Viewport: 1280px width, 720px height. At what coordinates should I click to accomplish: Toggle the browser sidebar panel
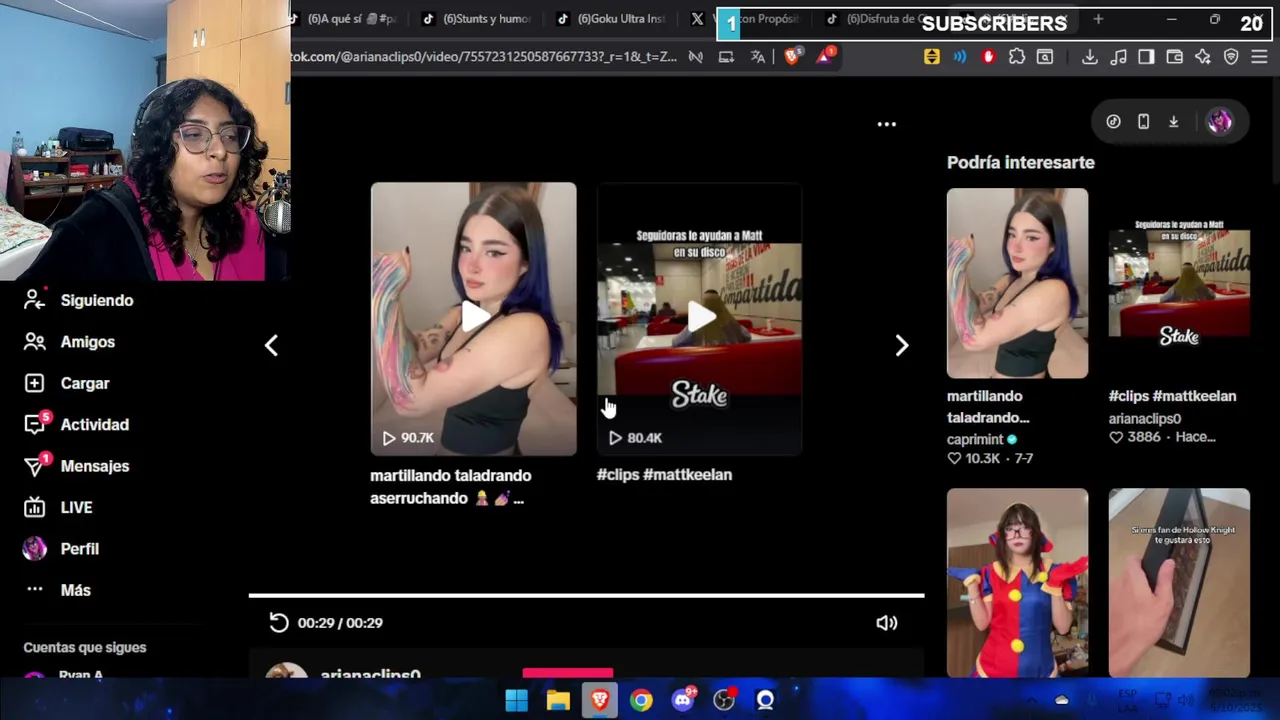tap(1146, 57)
